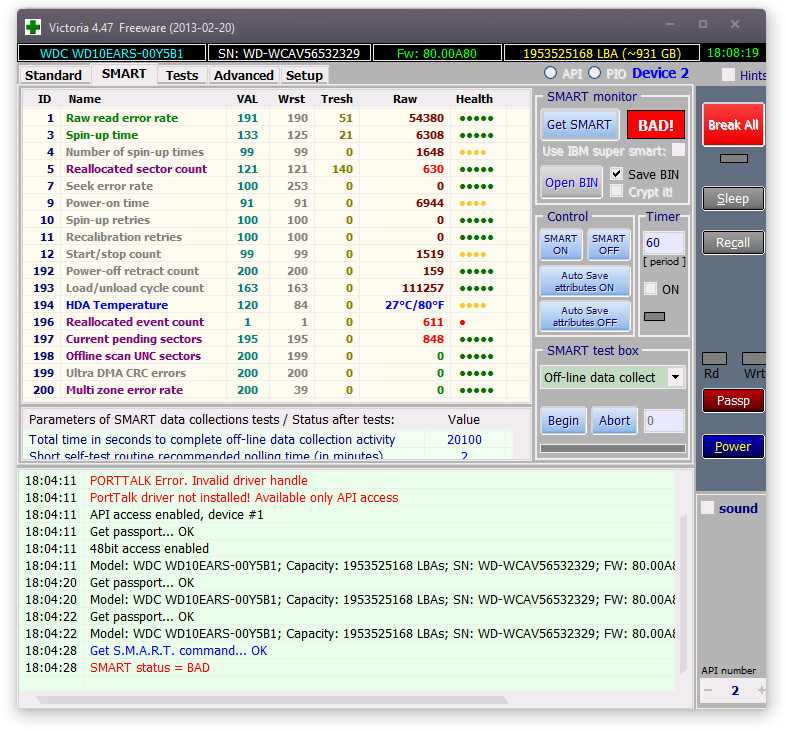This screenshot has width=787, height=731.
Task: Click the Sleep button
Action: tap(733, 199)
